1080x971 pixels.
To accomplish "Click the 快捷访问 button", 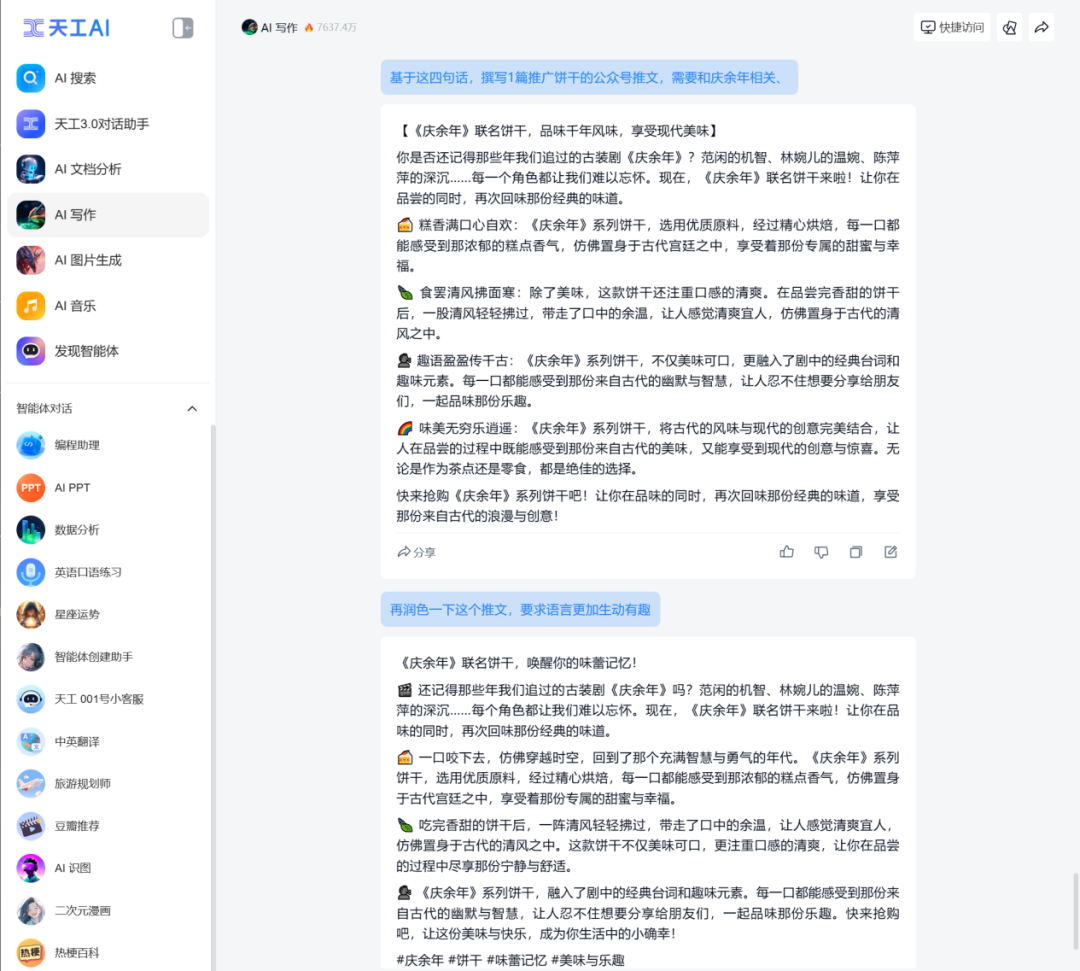I will pyautogui.click(x=952, y=28).
